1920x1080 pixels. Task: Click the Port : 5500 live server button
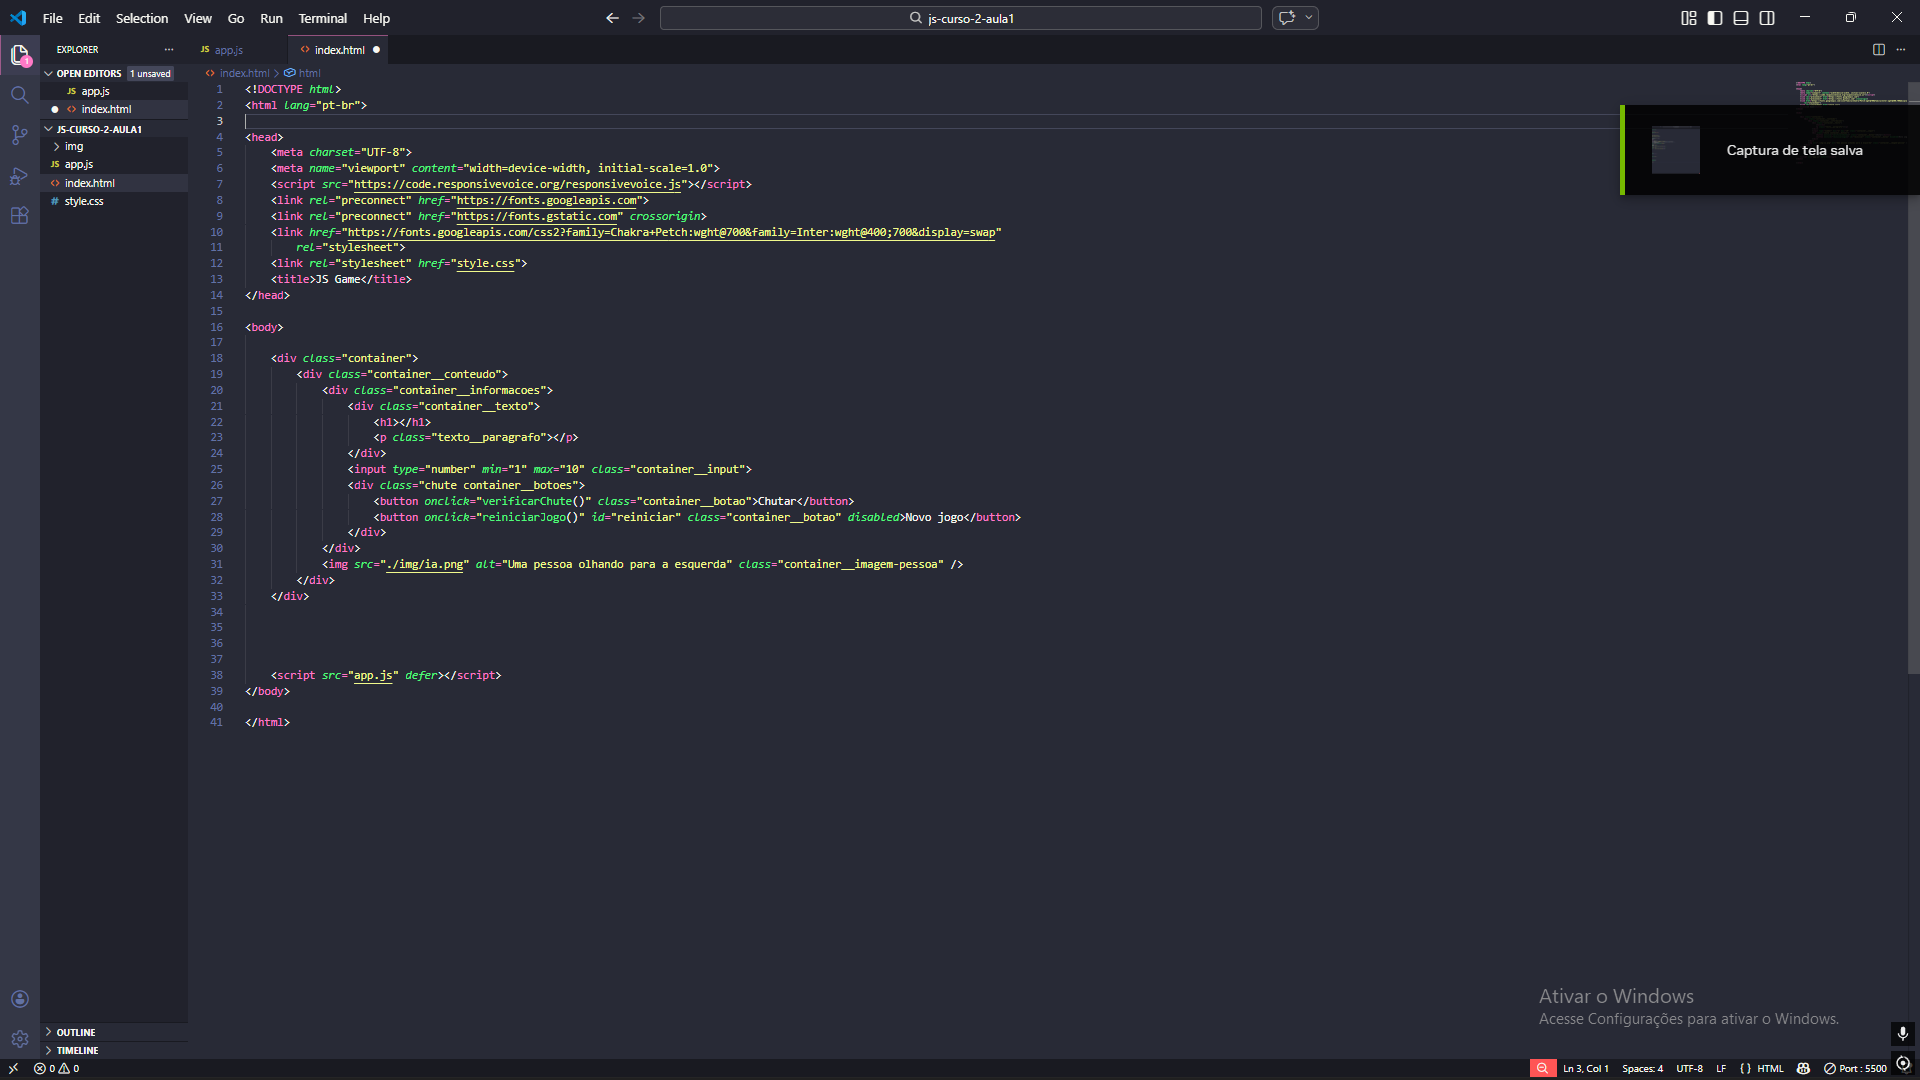click(x=1855, y=1068)
